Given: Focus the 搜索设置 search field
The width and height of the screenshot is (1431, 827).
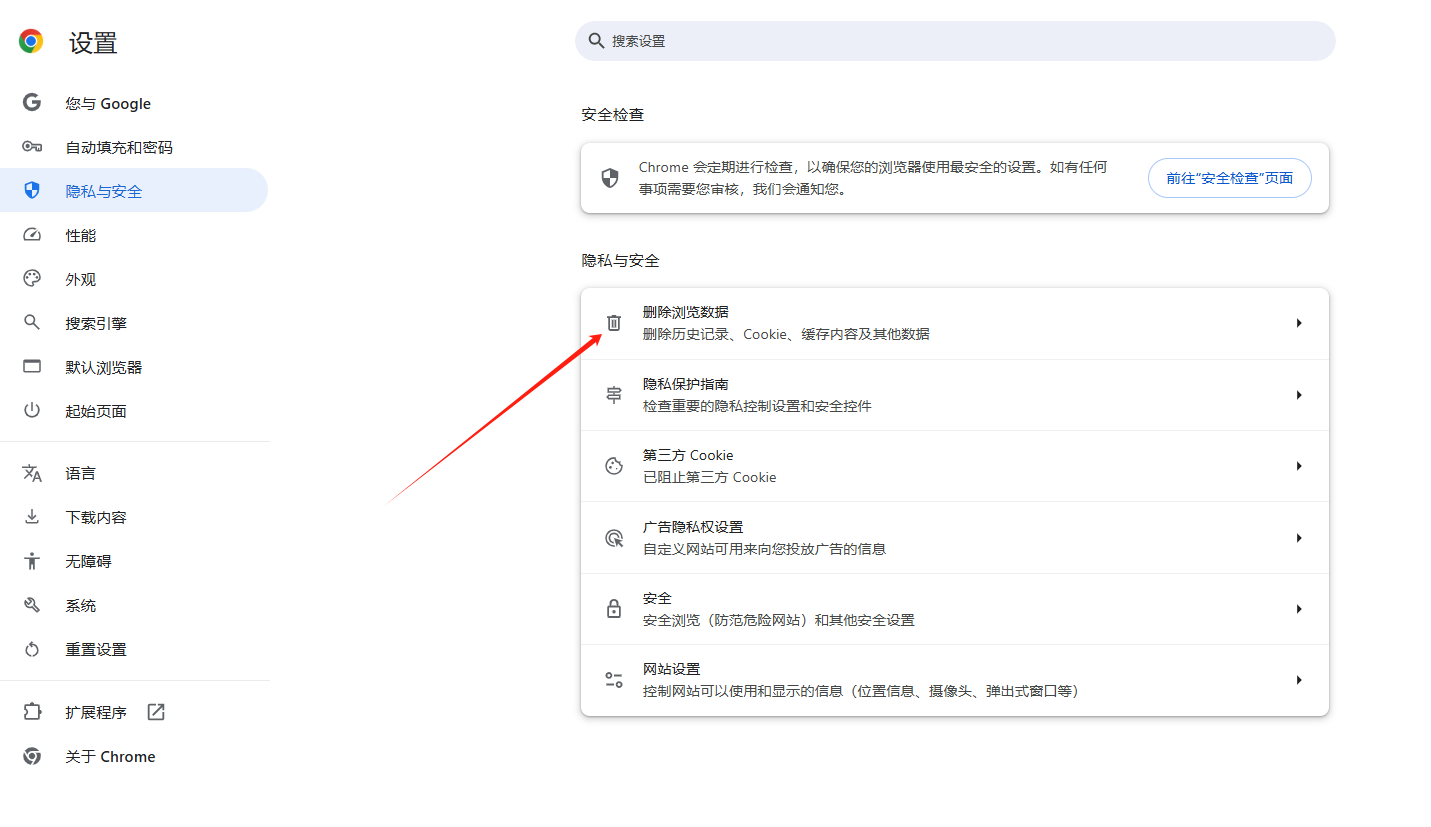Looking at the screenshot, I should tap(955, 41).
